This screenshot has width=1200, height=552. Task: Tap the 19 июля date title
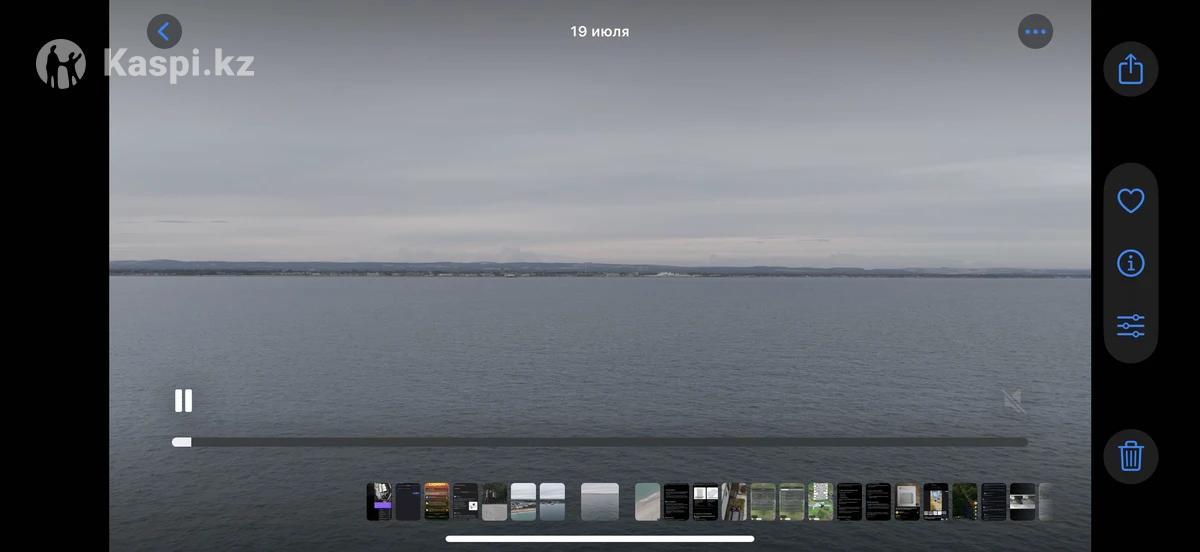tap(599, 32)
